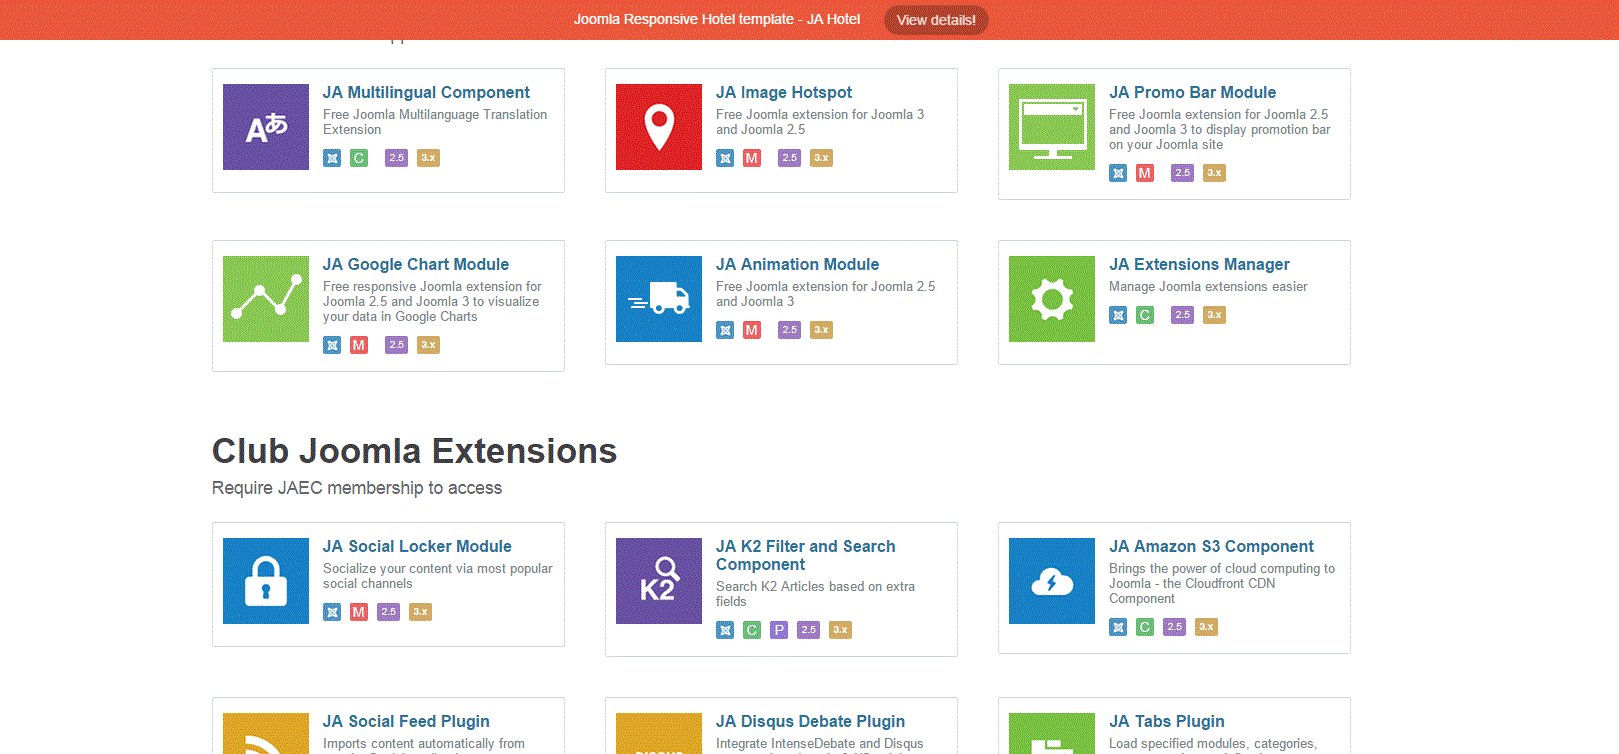Select the JA K2 Filter search icon
This screenshot has width=1619, height=754.
659,581
